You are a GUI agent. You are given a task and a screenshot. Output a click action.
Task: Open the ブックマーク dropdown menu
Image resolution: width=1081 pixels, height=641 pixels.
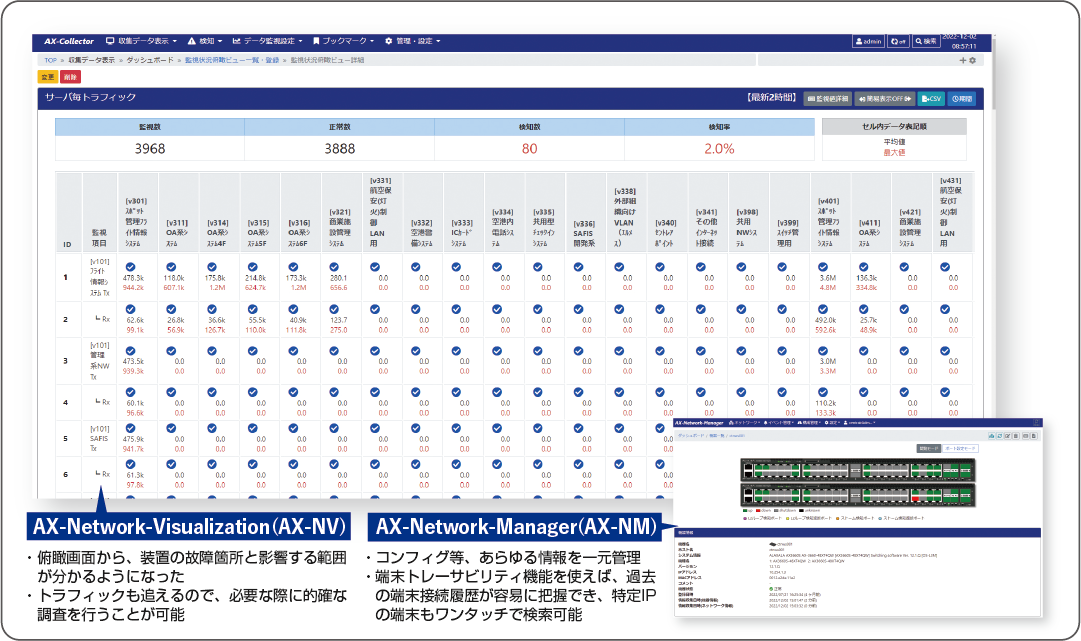[x=343, y=41]
